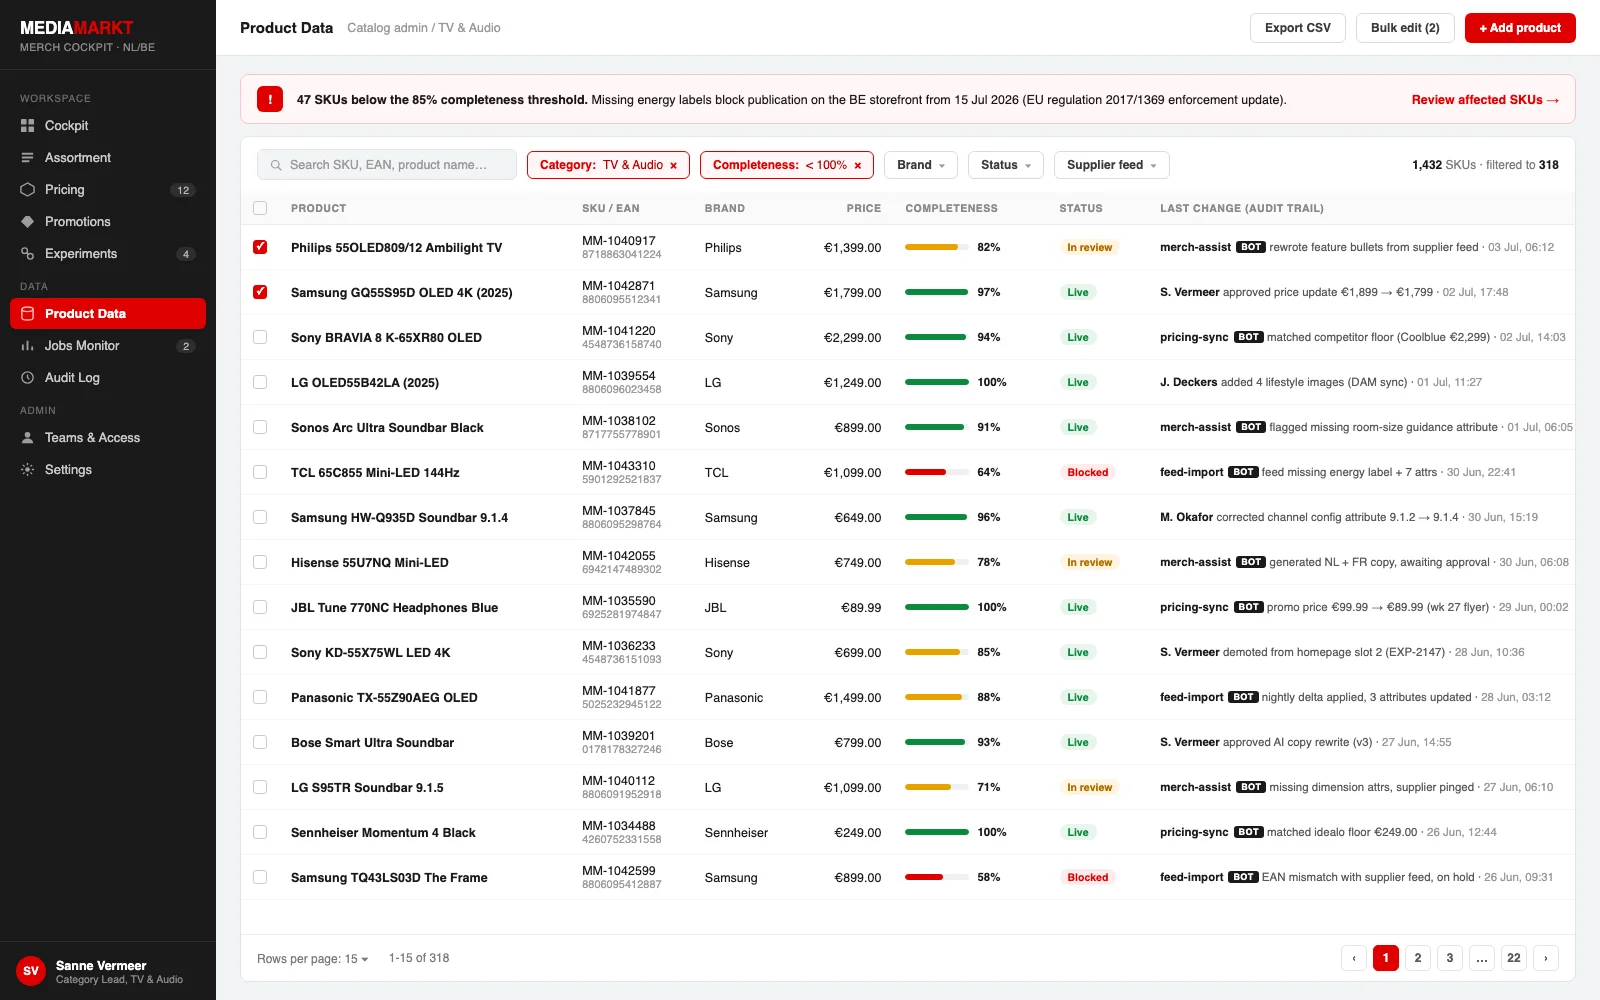1600x1000 pixels.
Task: Tick the Sonos Arc Ultra Soundbar checkbox
Action: coord(260,427)
